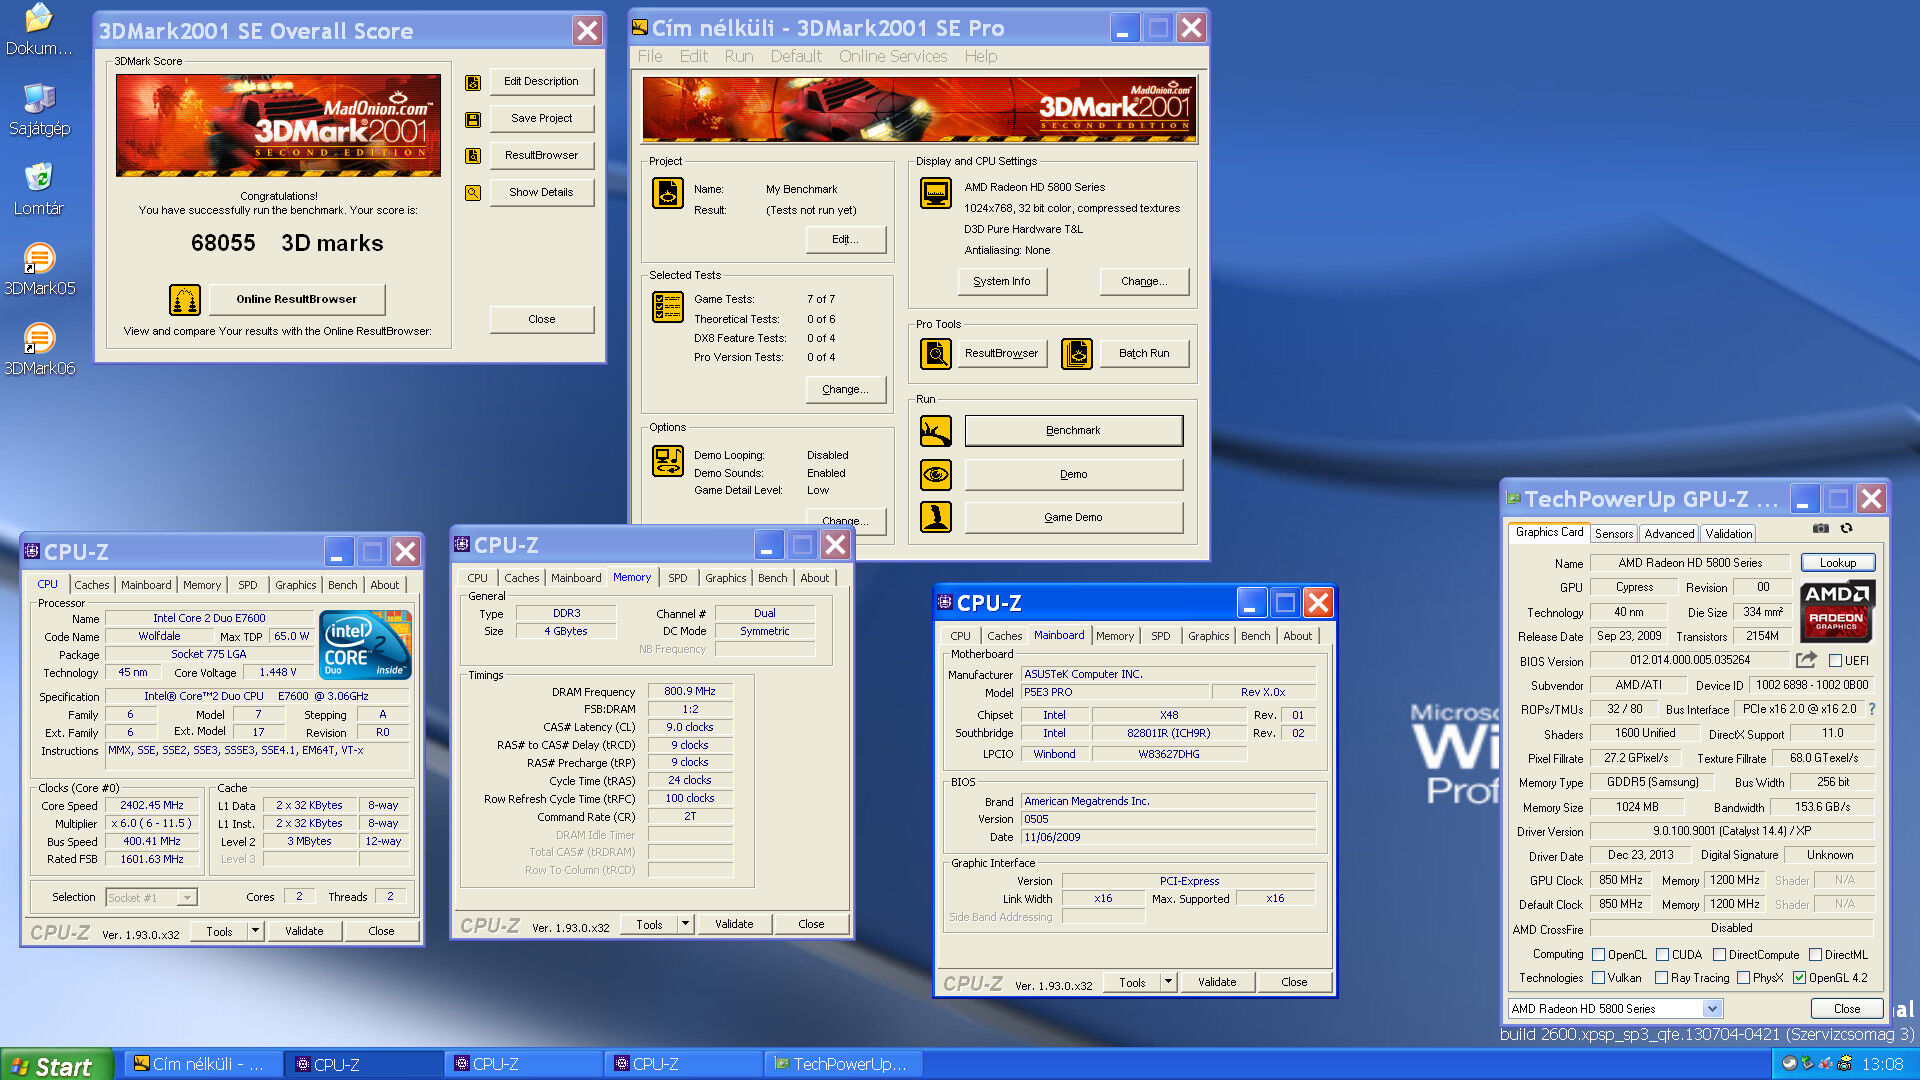Click the Batch Run icon
Viewport: 1920px width, 1080px height.
point(1076,353)
